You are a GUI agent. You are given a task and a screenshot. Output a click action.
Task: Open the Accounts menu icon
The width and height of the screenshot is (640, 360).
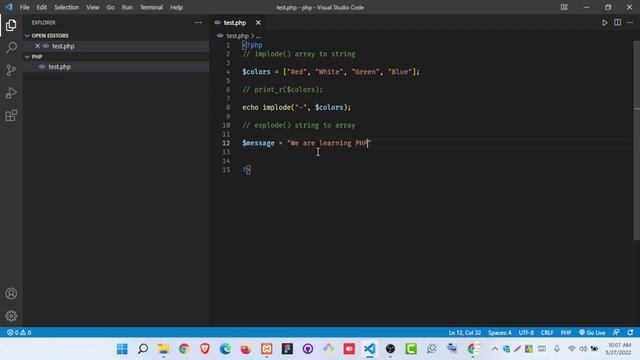11,293
